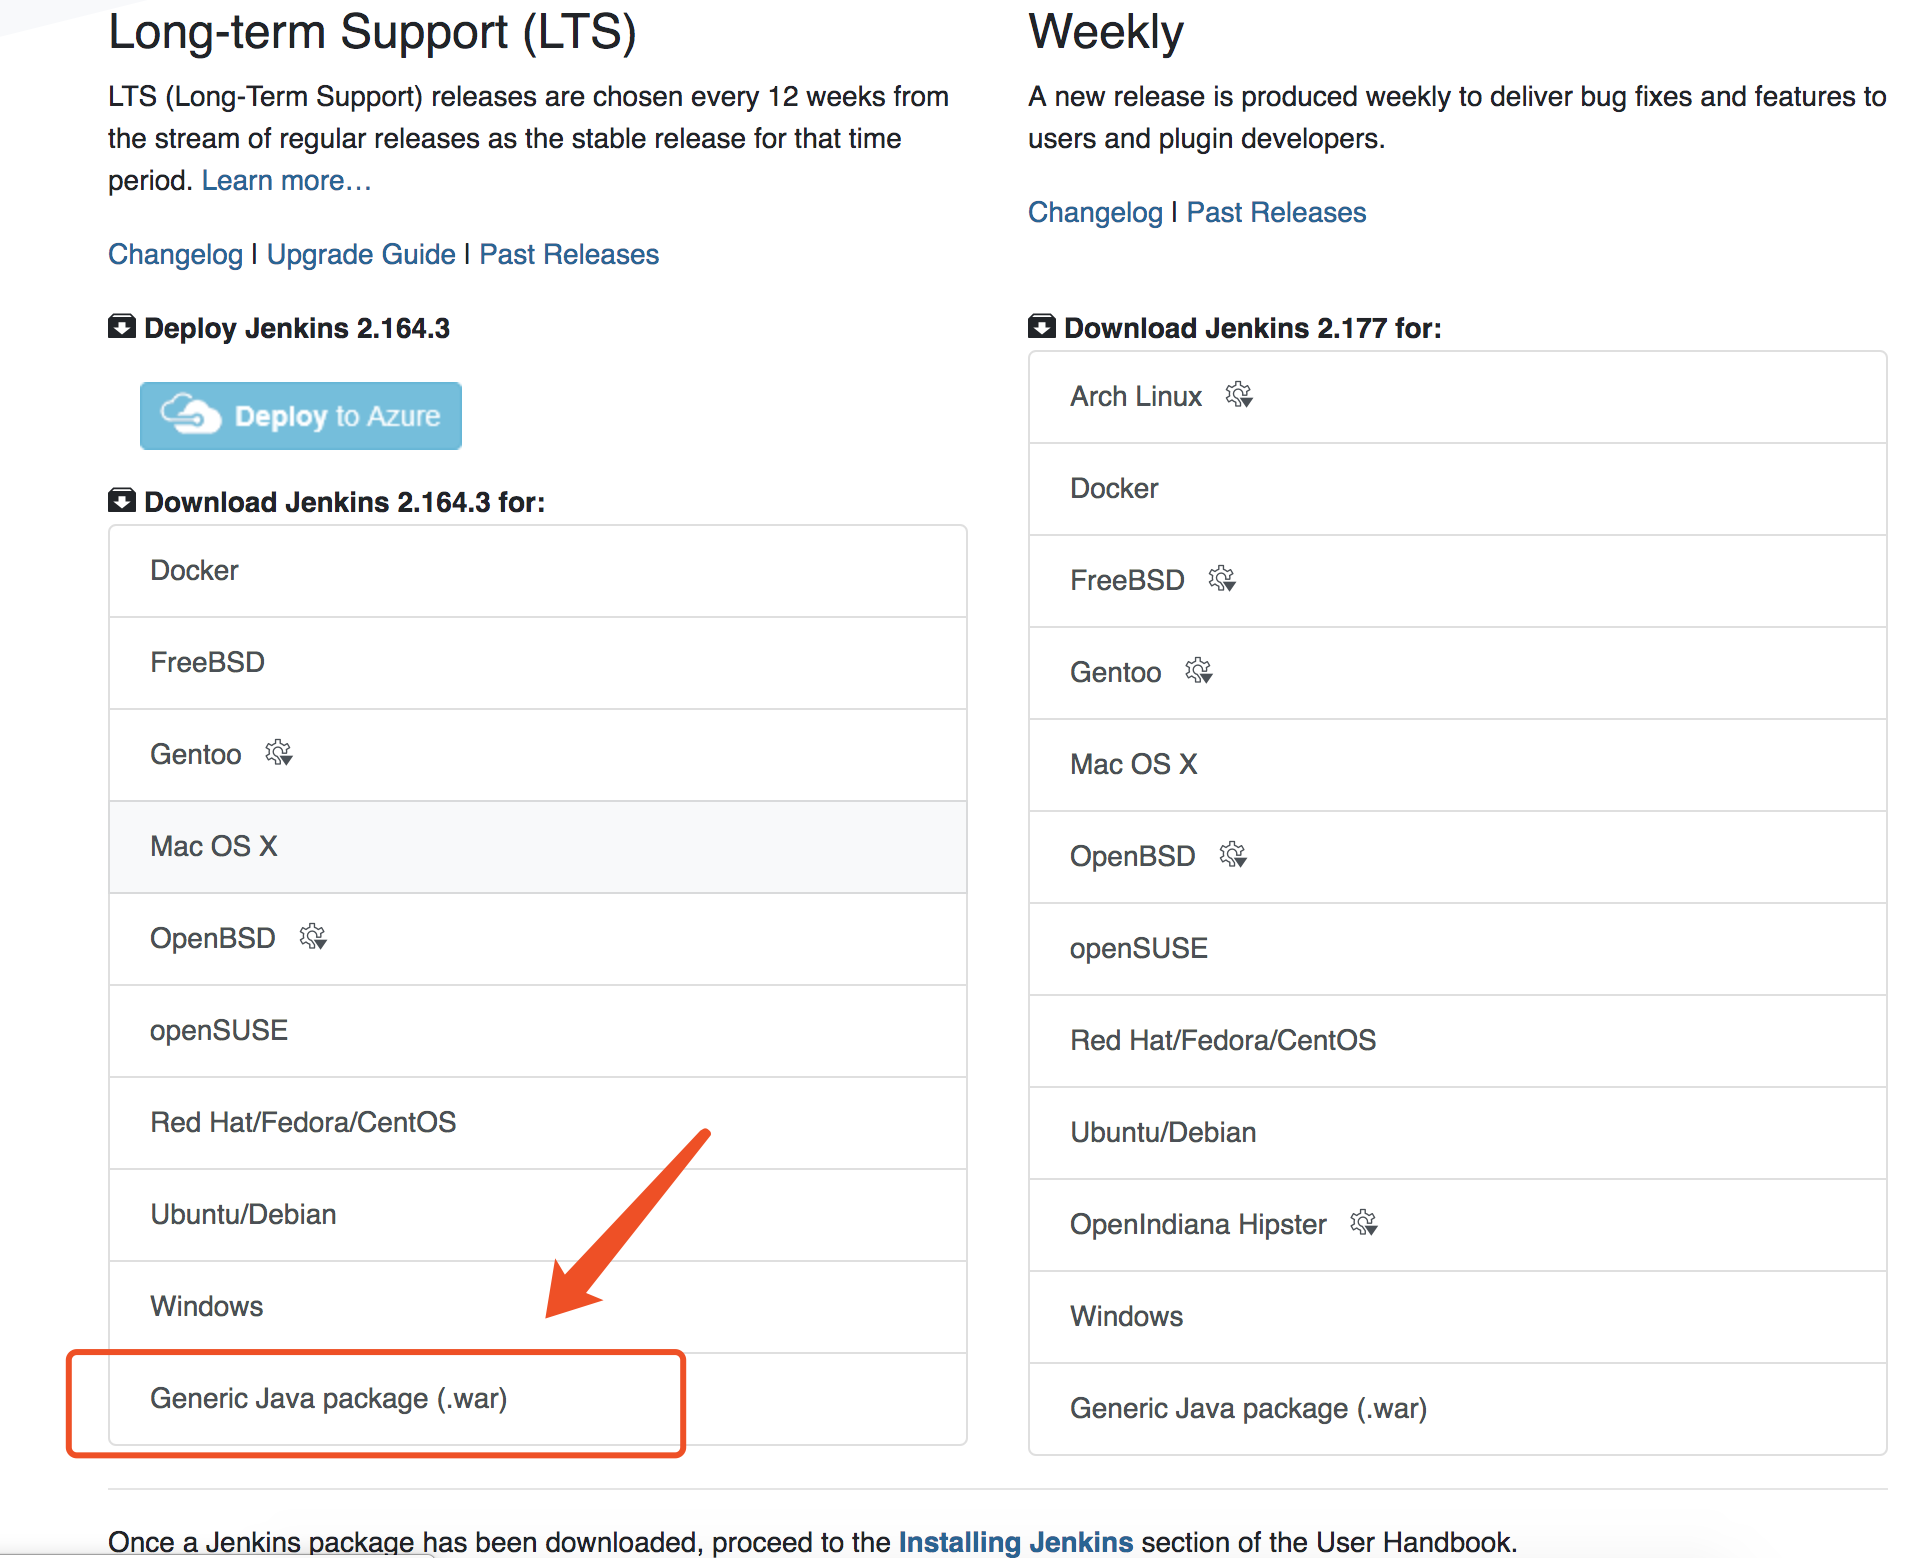Screen dimensions: 1912x1558
Task: Click the download icon beside Download Jenkins 2.177
Action: 1041,327
